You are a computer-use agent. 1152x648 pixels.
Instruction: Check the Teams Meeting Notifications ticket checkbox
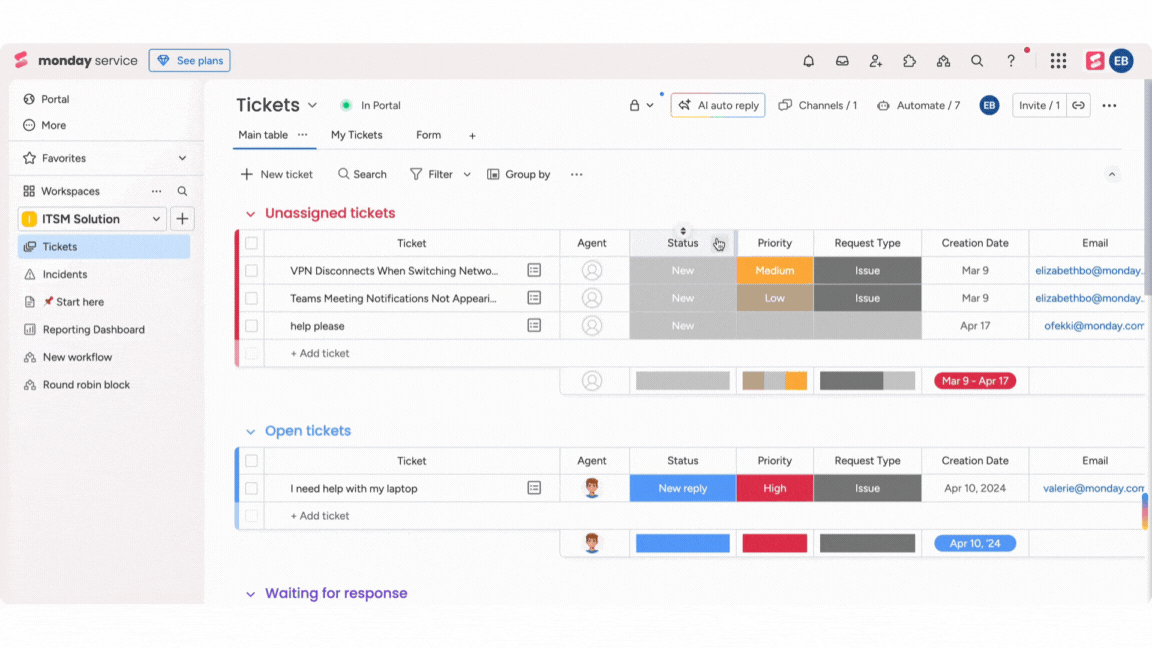click(x=251, y=298)
